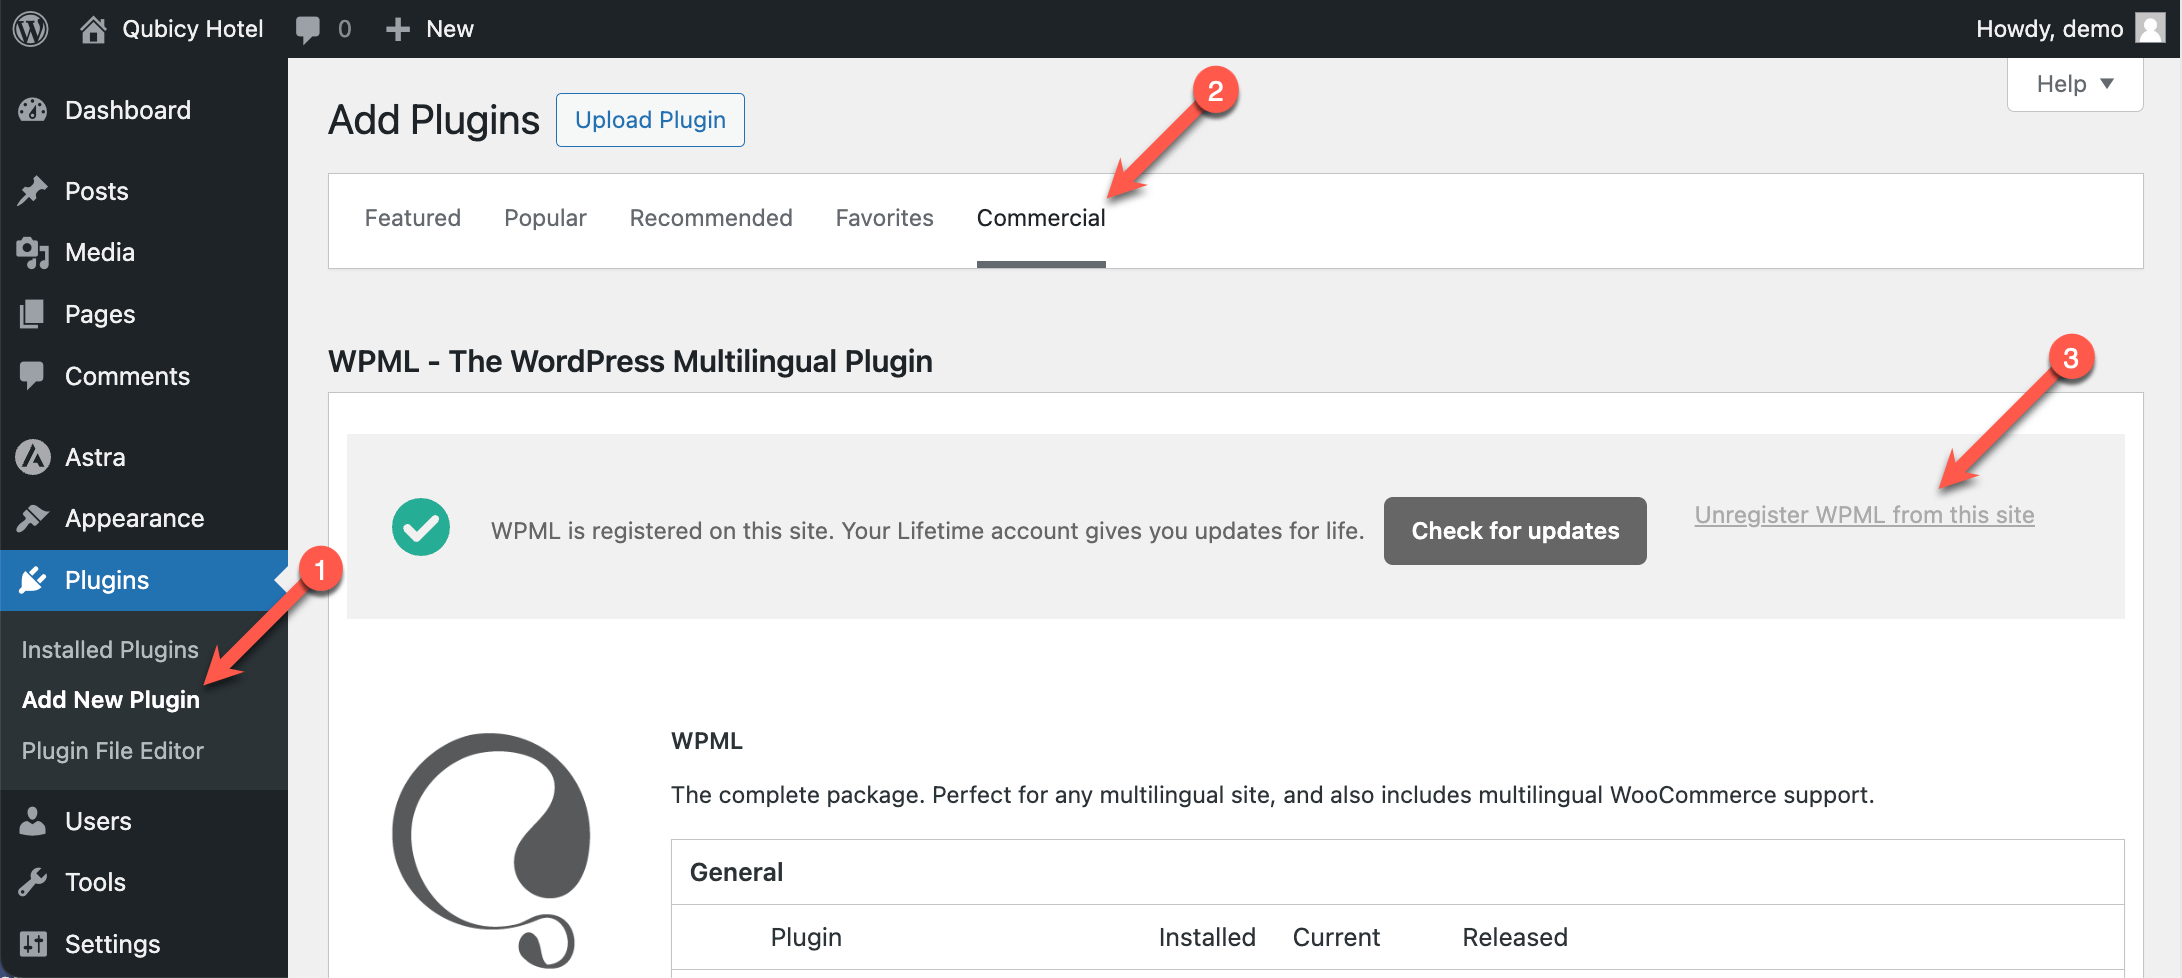Open Comments via the speech bubble icon

pos(33,375)
